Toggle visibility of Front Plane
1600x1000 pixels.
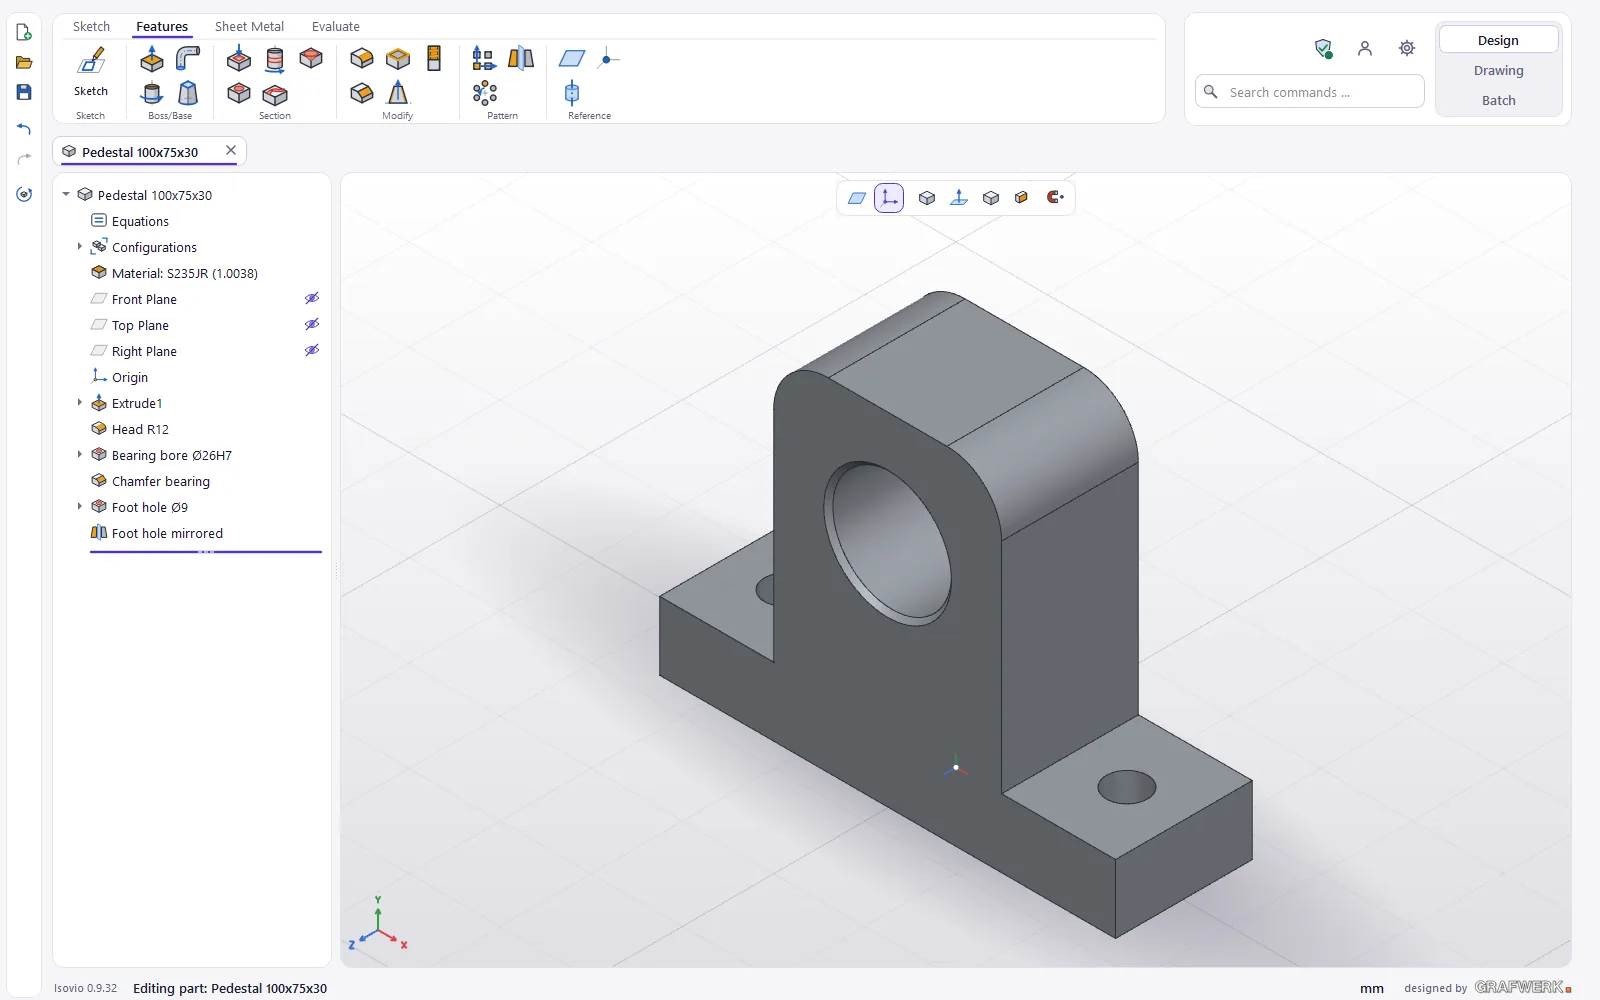tap(312, 298)
